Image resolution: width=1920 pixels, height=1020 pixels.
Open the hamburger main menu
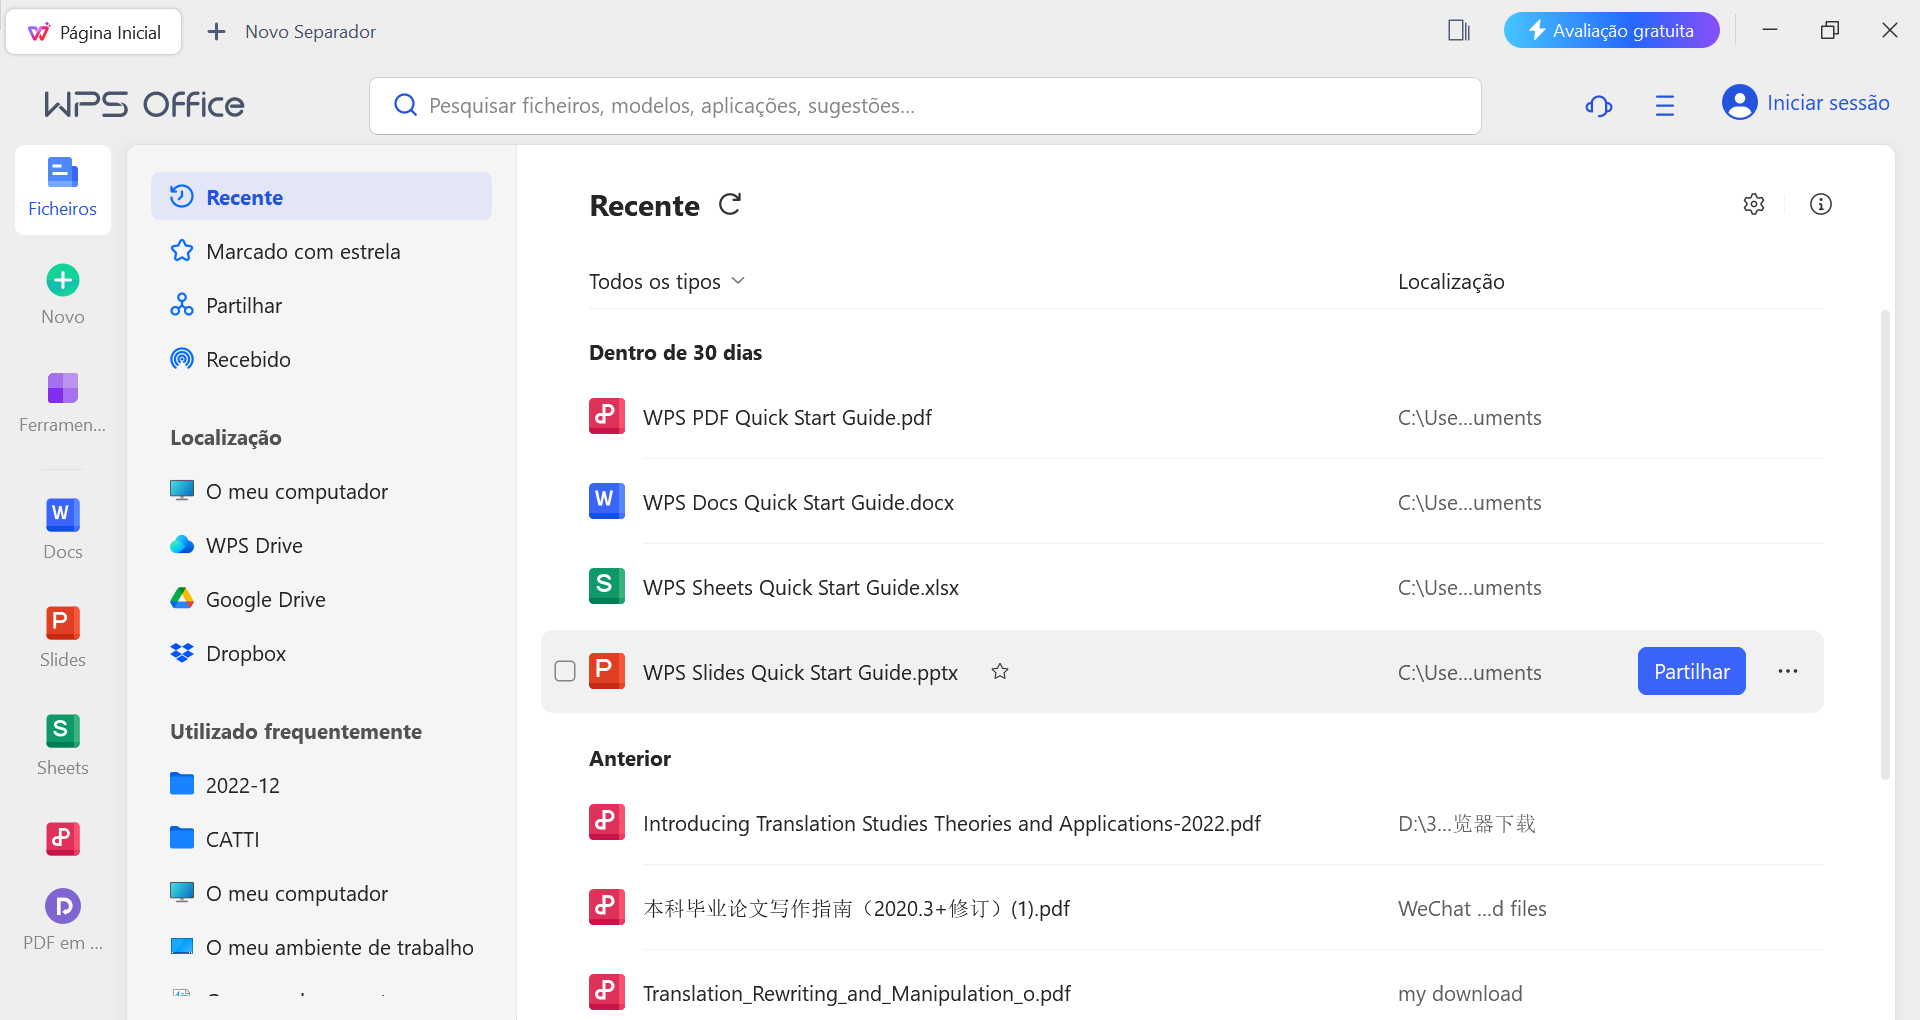coord(1665,105)
